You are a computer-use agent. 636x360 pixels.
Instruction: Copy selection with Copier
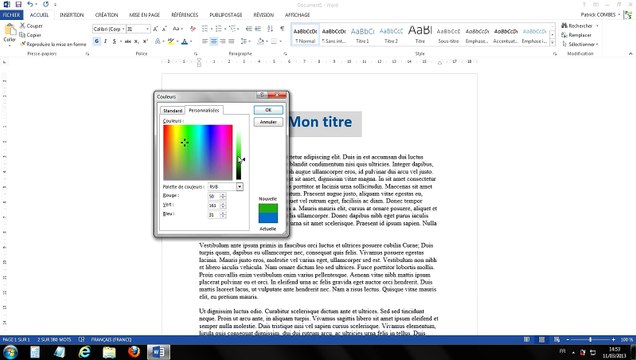(30, 35)
